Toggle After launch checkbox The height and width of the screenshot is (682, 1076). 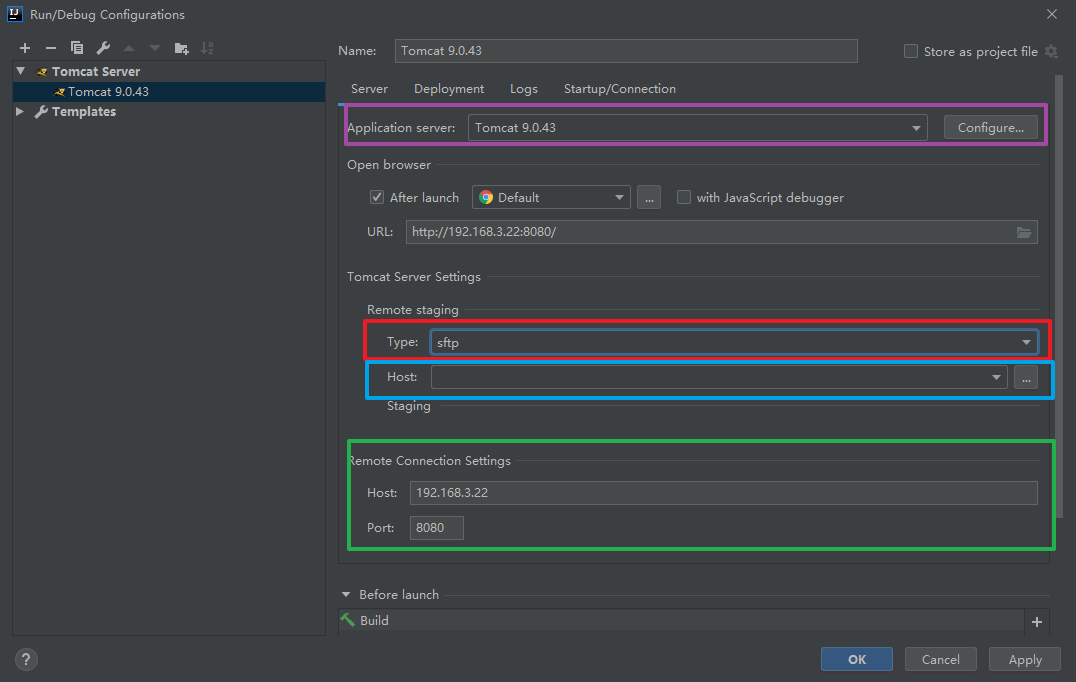coord(377,198)
